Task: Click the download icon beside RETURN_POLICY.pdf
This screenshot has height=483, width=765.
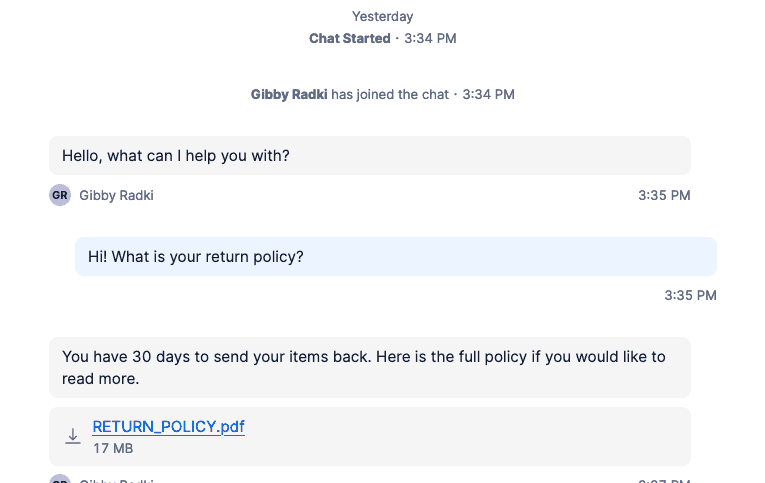Action: coord(73,436)
